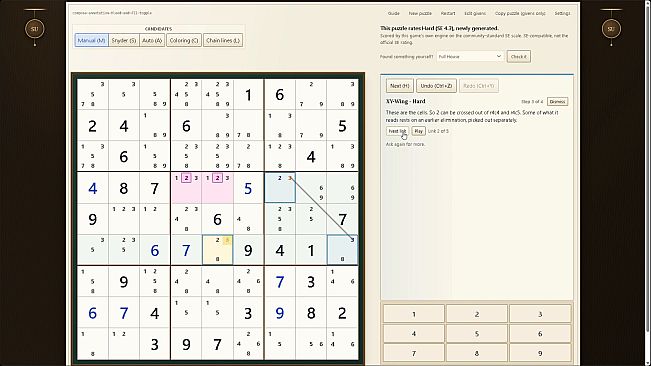
Task: Choose digit 1 on the number pad
Action: [414, 314]
